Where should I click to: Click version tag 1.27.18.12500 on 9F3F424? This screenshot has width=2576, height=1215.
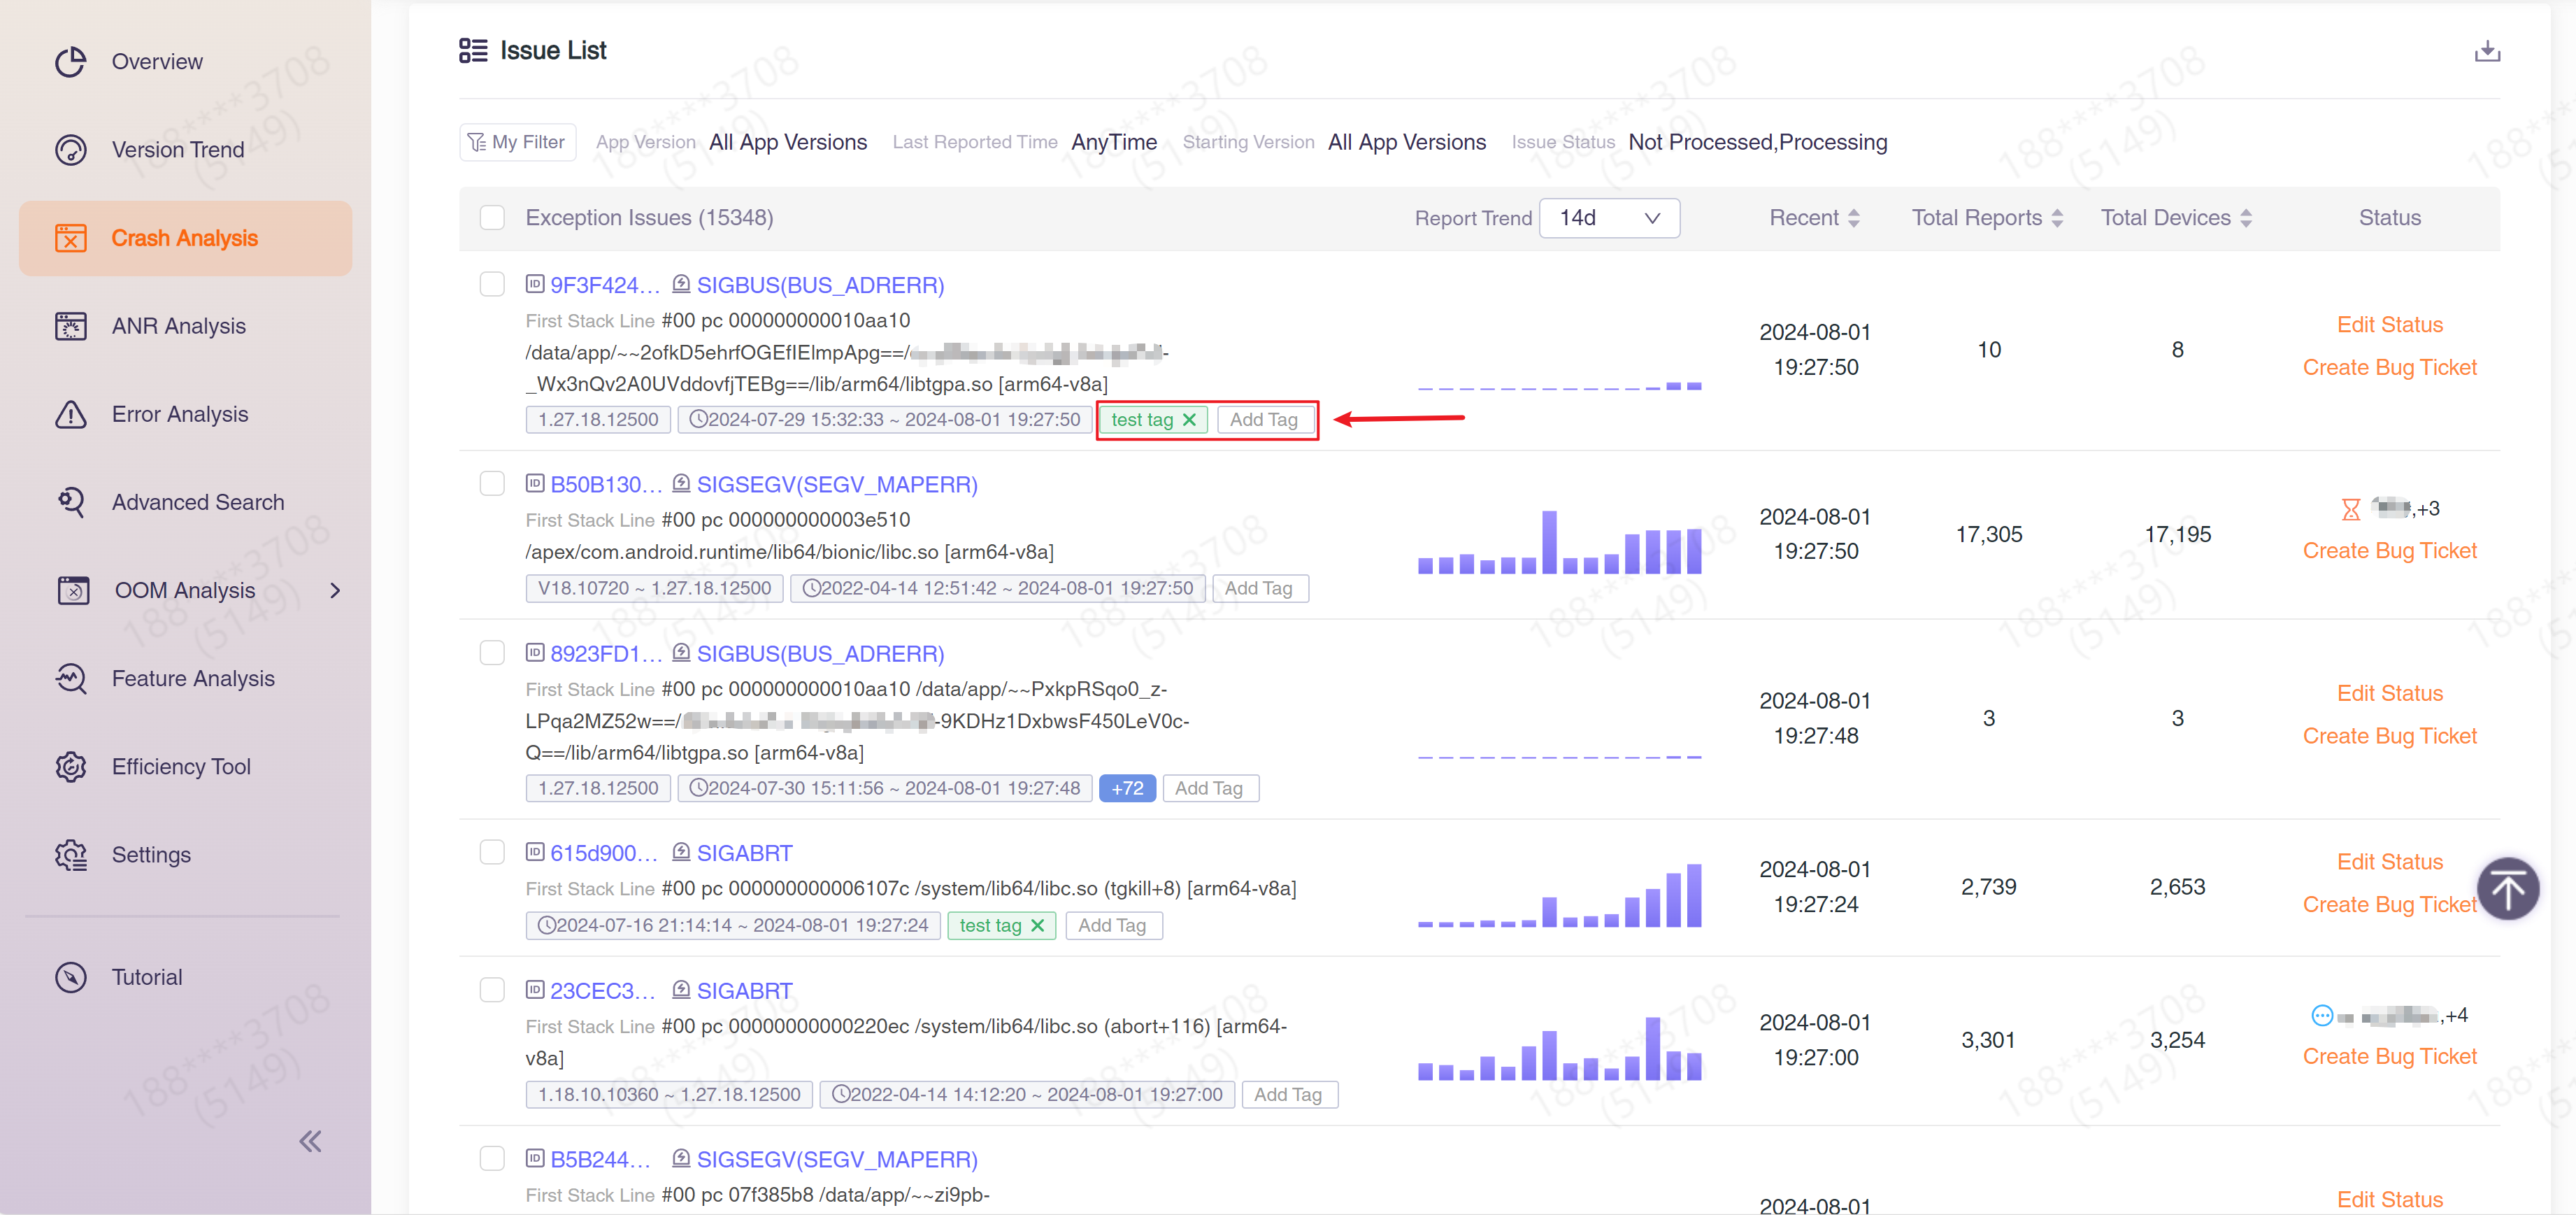(x=598, y=420)
